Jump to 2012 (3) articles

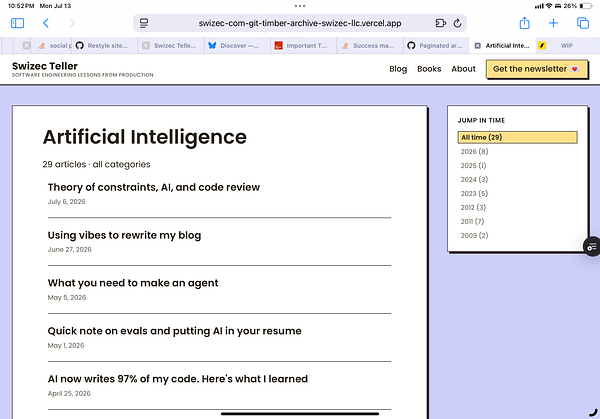[x=473, y=207]
